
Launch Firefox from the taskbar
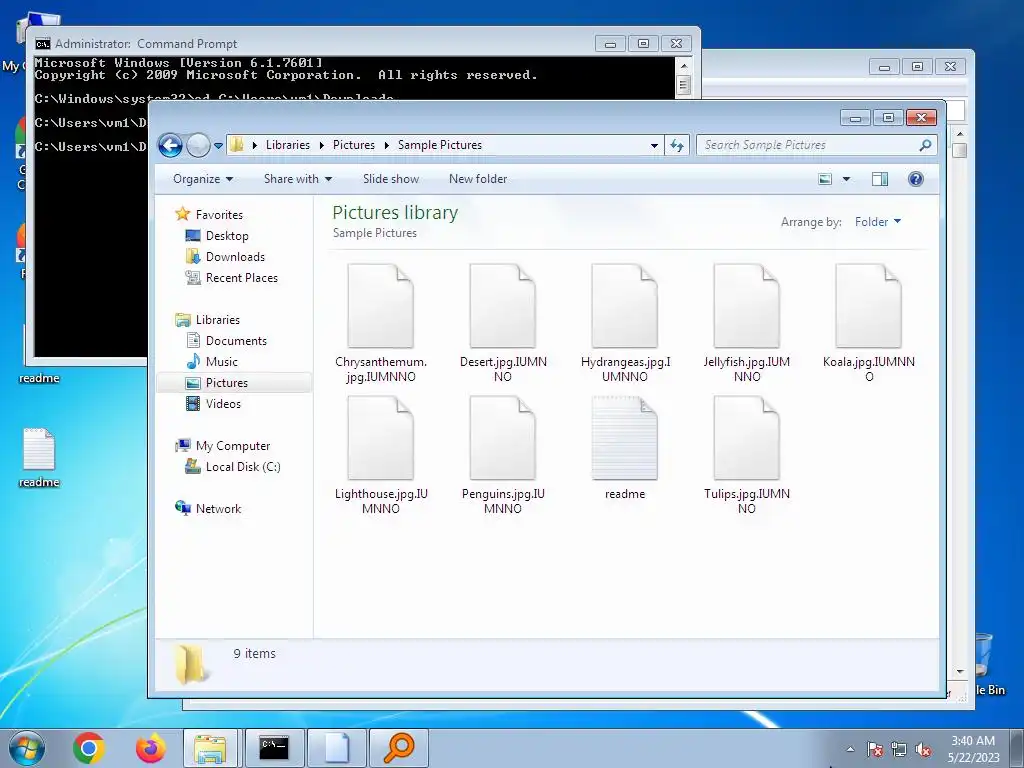click(150, 748)
